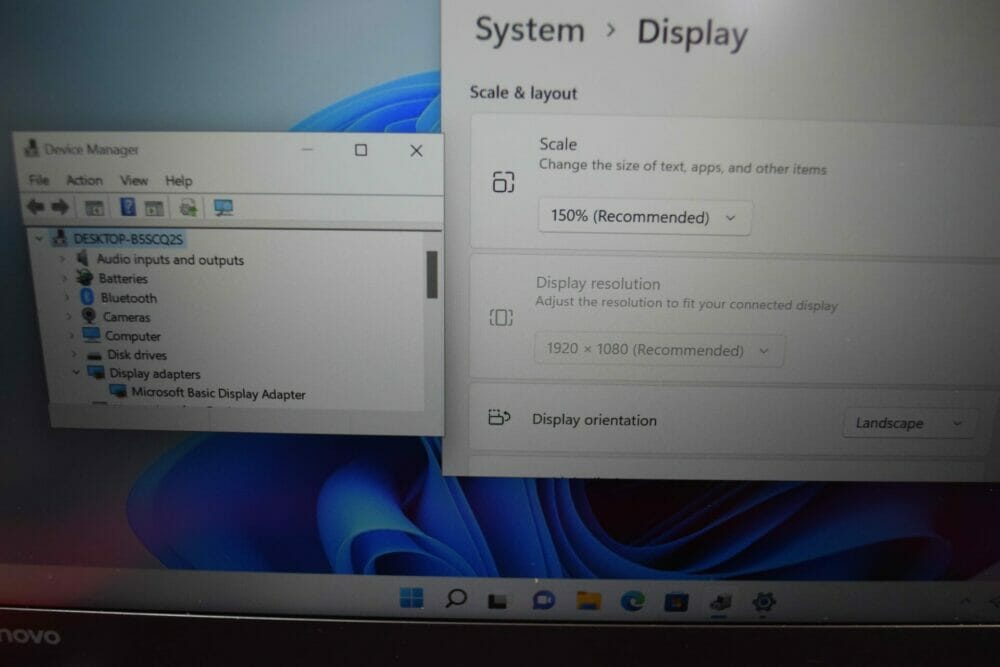Click the Scale setting label
The height and width of the screenshot is (667, 1000).
[x=558, y=144]
